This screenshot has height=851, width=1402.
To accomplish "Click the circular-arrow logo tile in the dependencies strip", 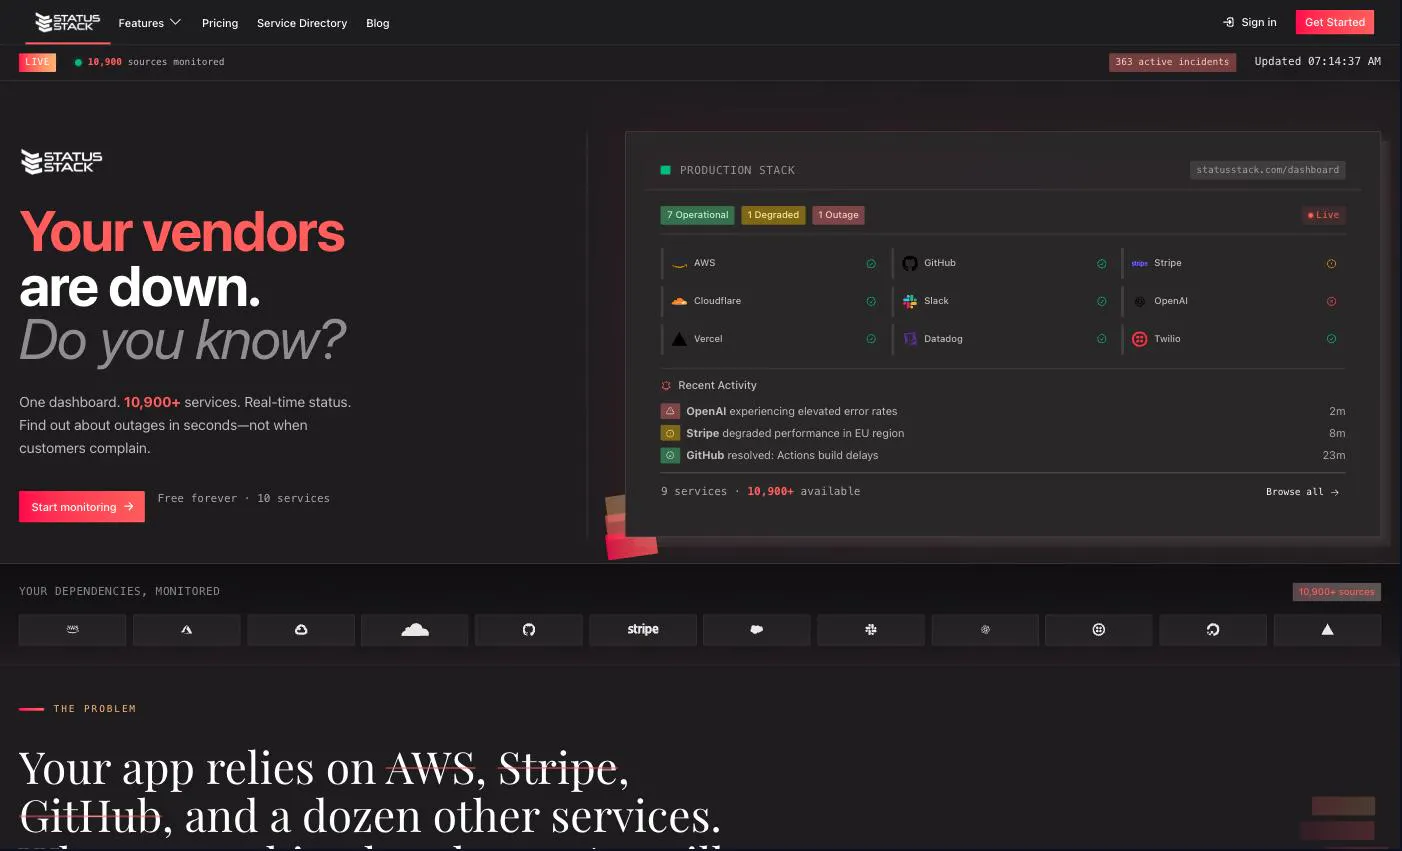I will click(1213, 629).
